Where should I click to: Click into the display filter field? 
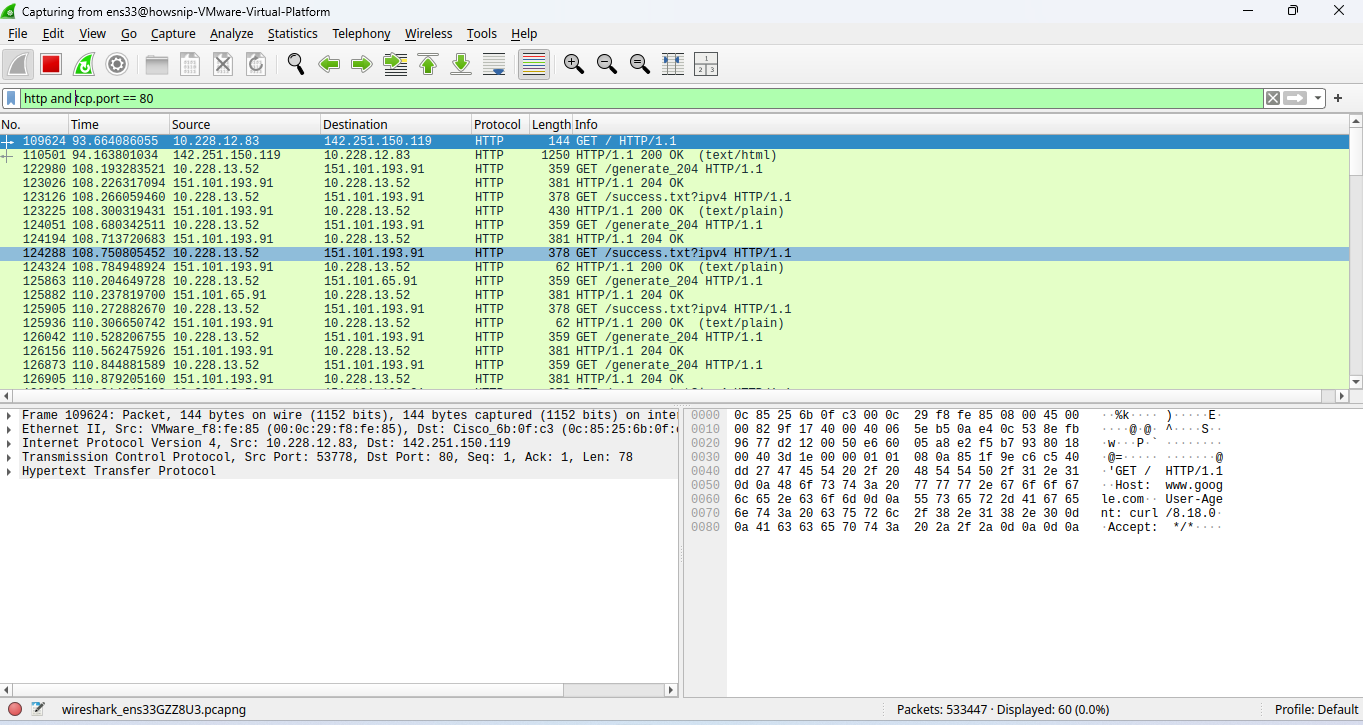640,99
